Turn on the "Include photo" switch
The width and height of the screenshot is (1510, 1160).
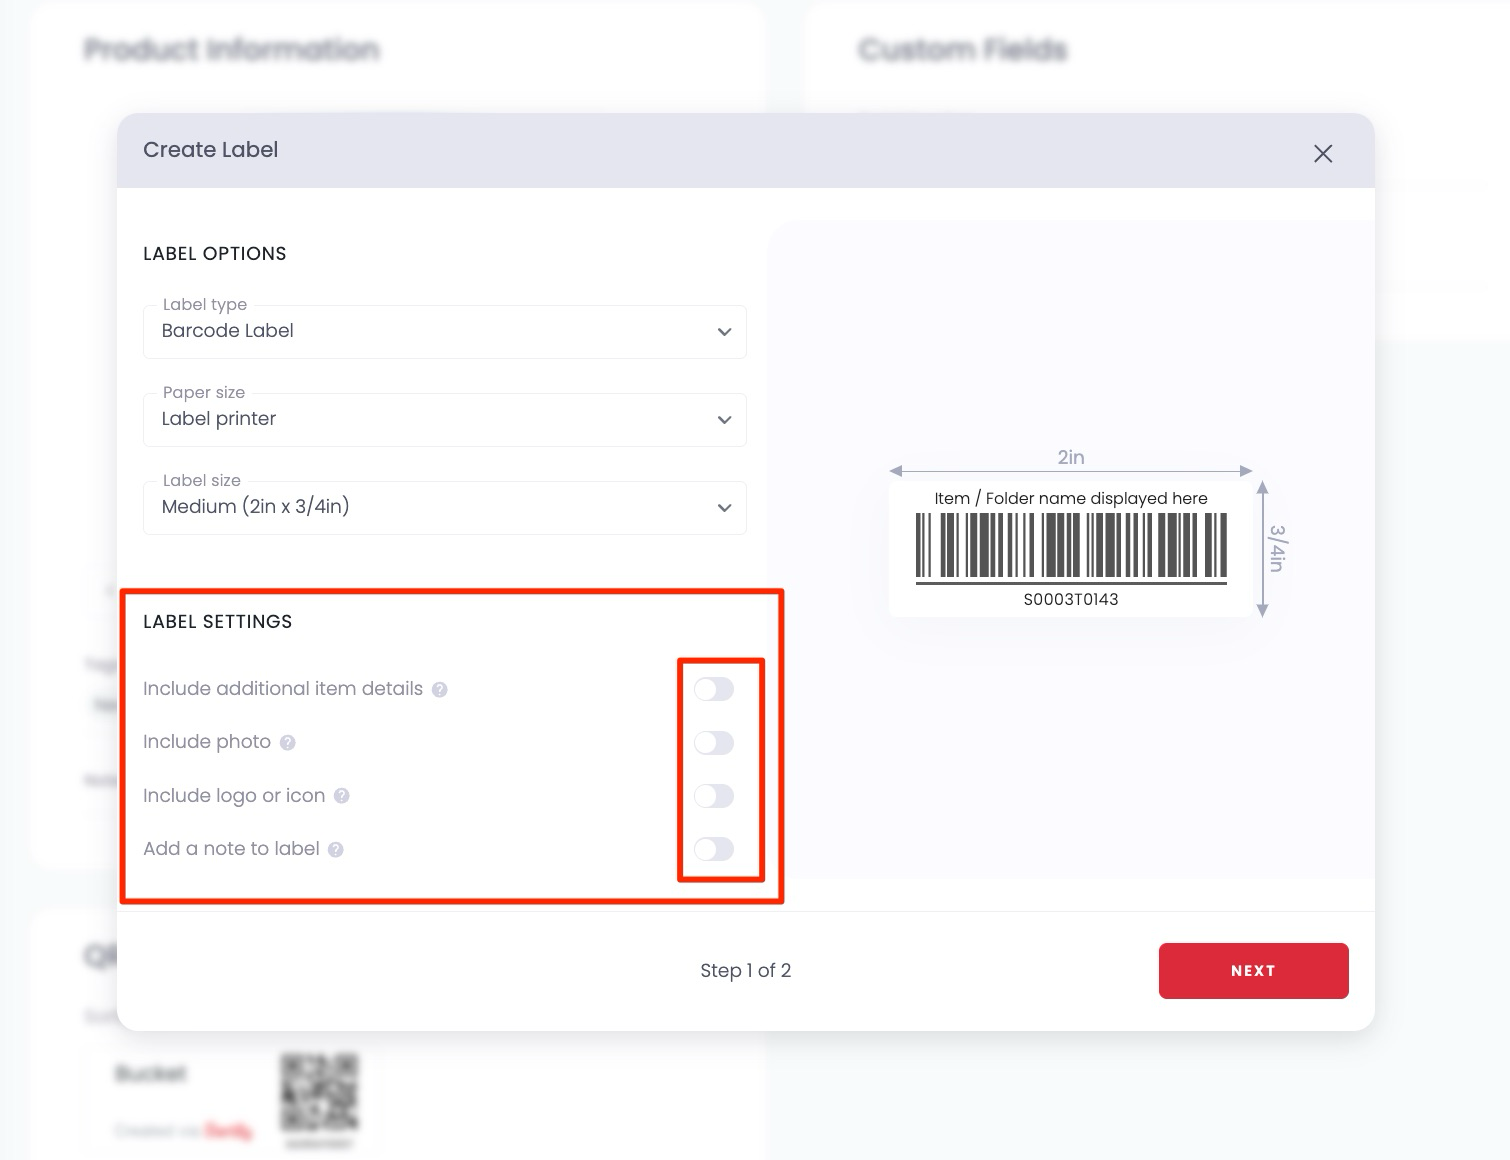(713, 742)
